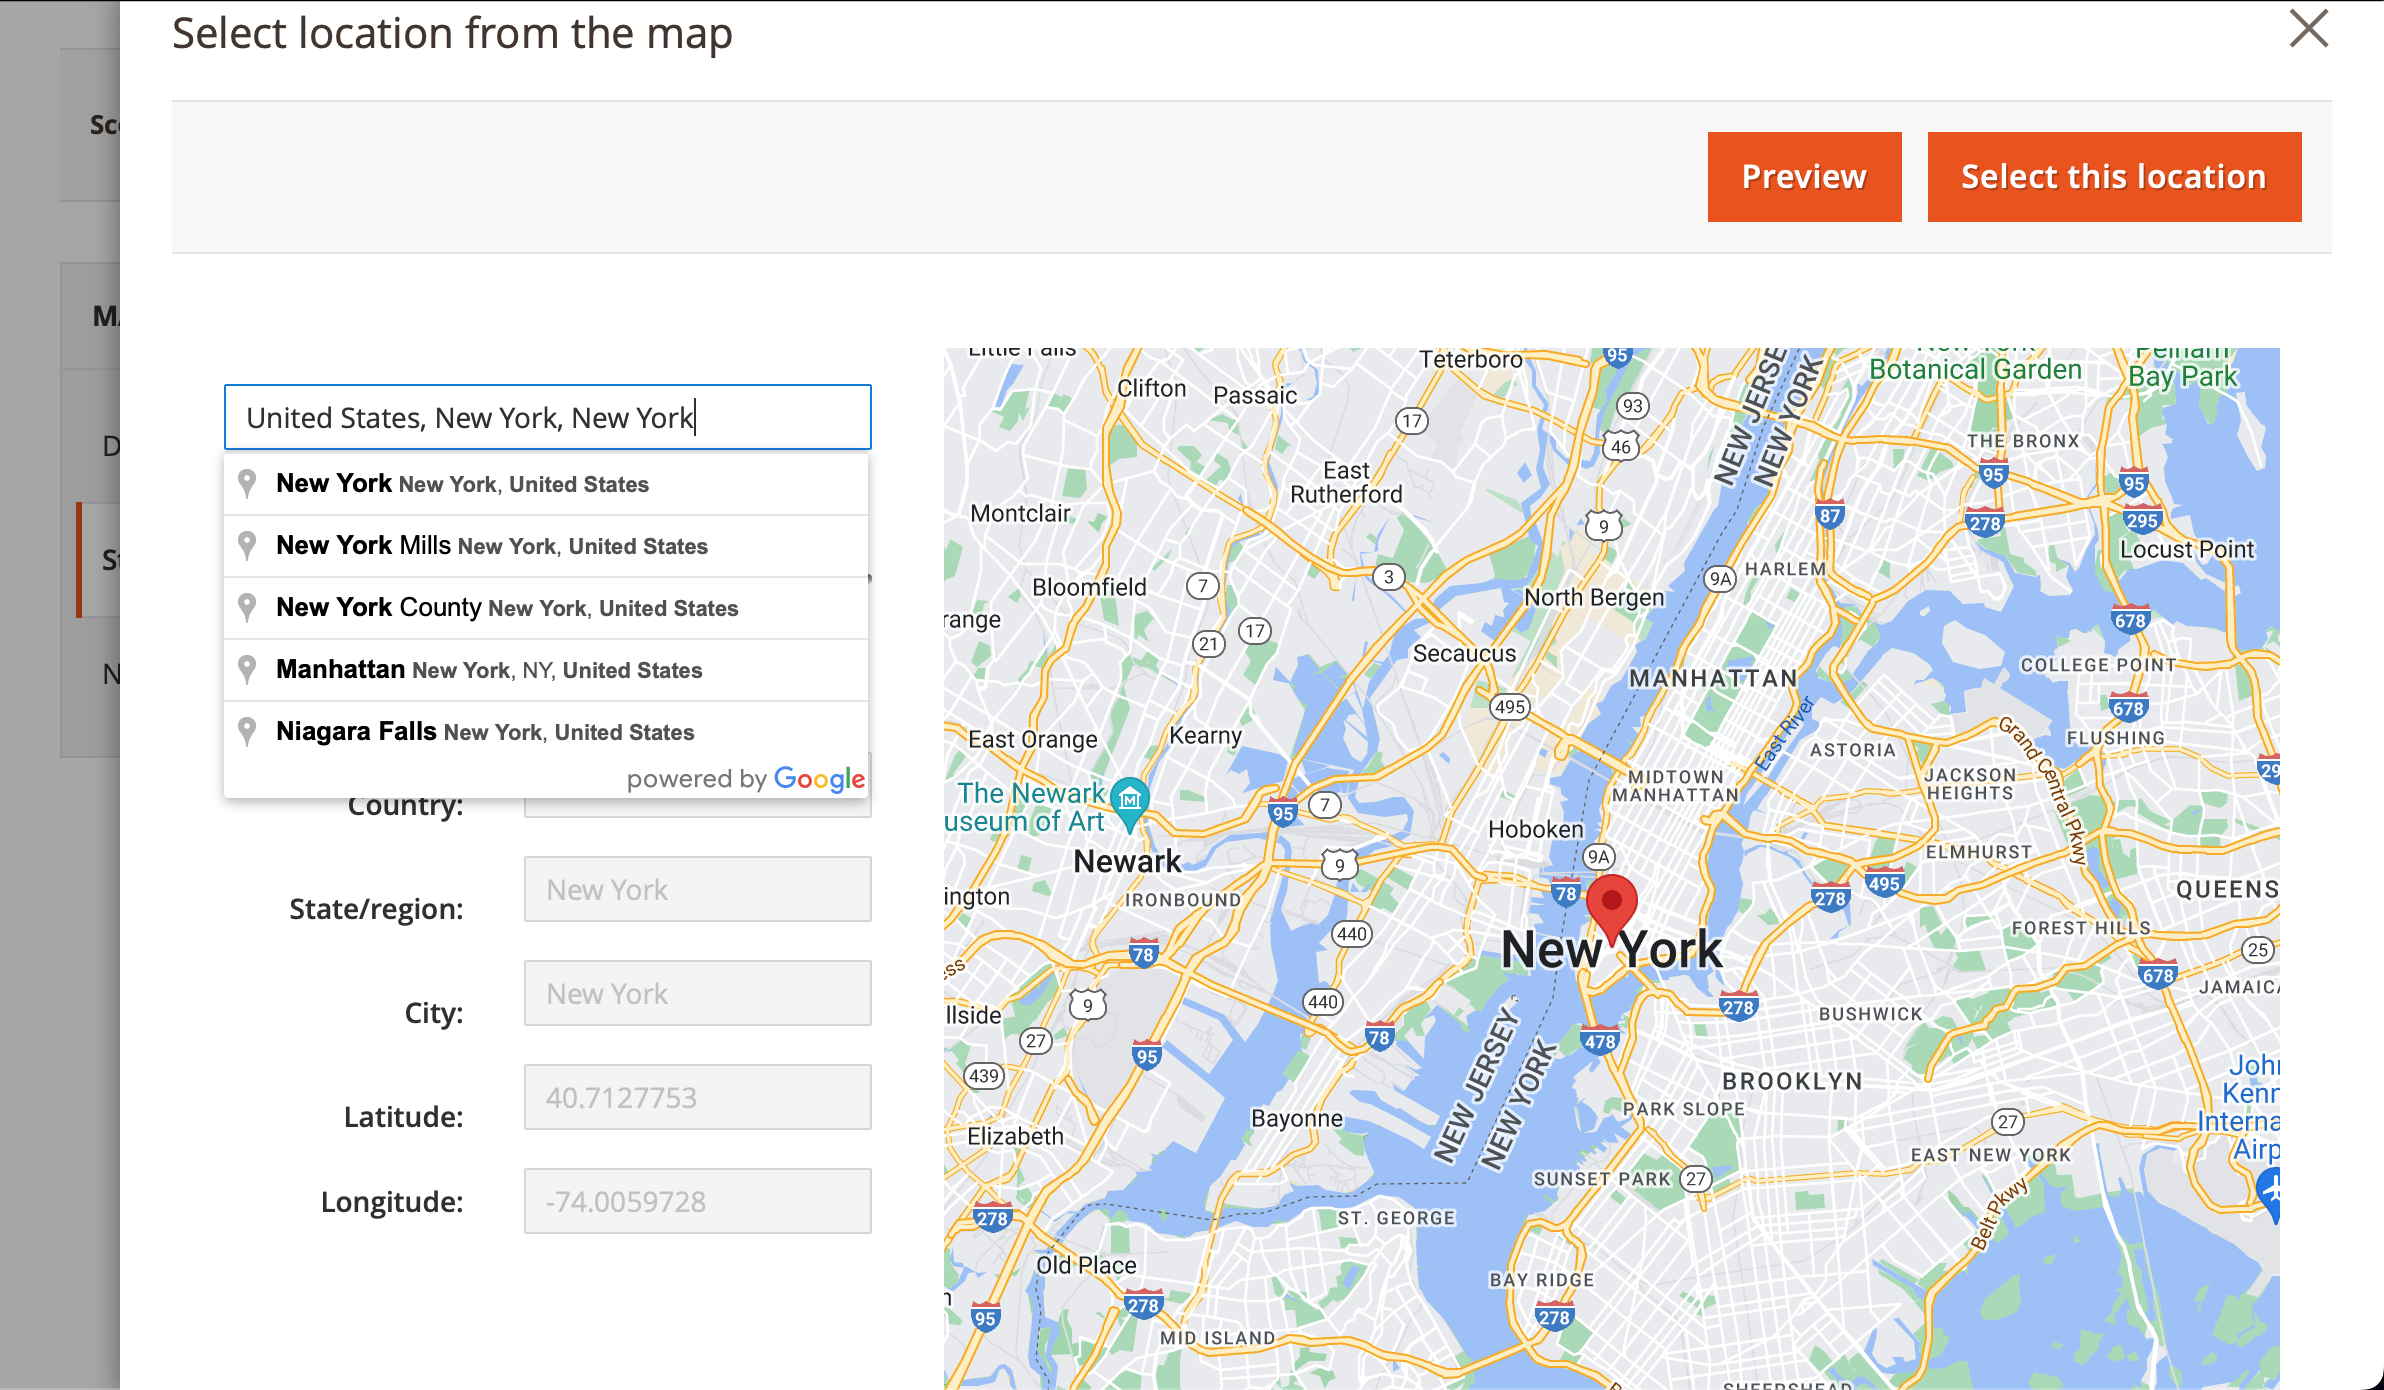The height and width of the screenshot is (1390, 2384).
Task: Click the pin icon beside Manhattan suggestion
Action: (x=247, y=670)
